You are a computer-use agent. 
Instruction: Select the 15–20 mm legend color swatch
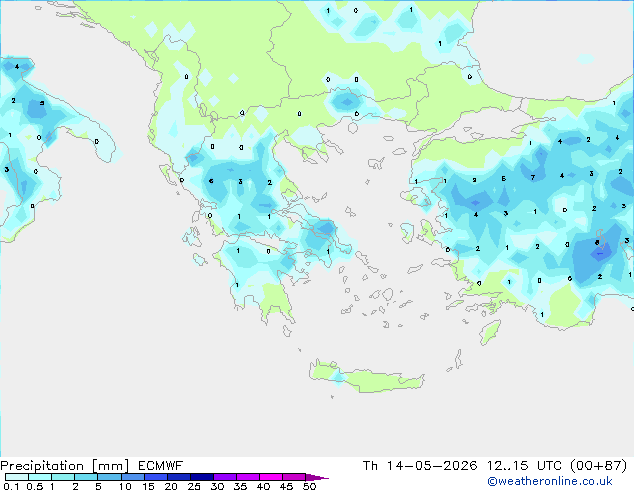point(156,477)
